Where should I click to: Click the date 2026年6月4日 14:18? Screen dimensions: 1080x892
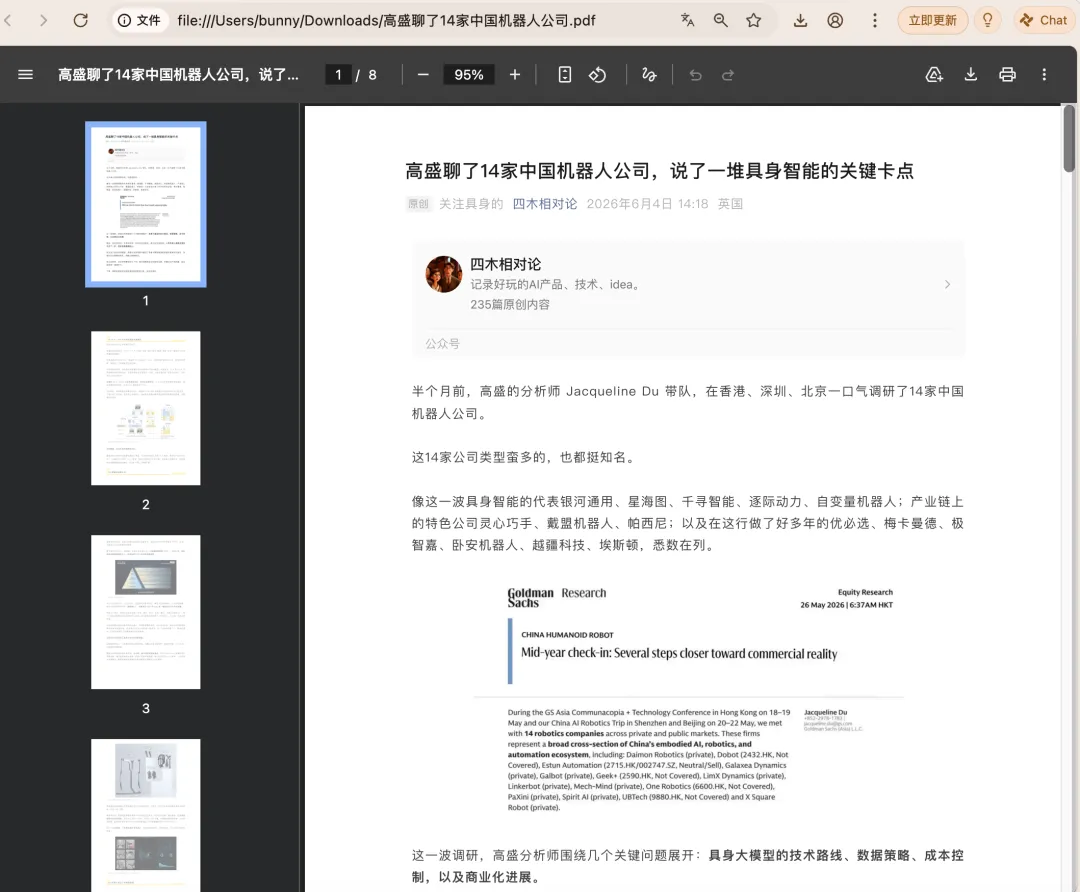pyautogui.click(x=647, y=204)
